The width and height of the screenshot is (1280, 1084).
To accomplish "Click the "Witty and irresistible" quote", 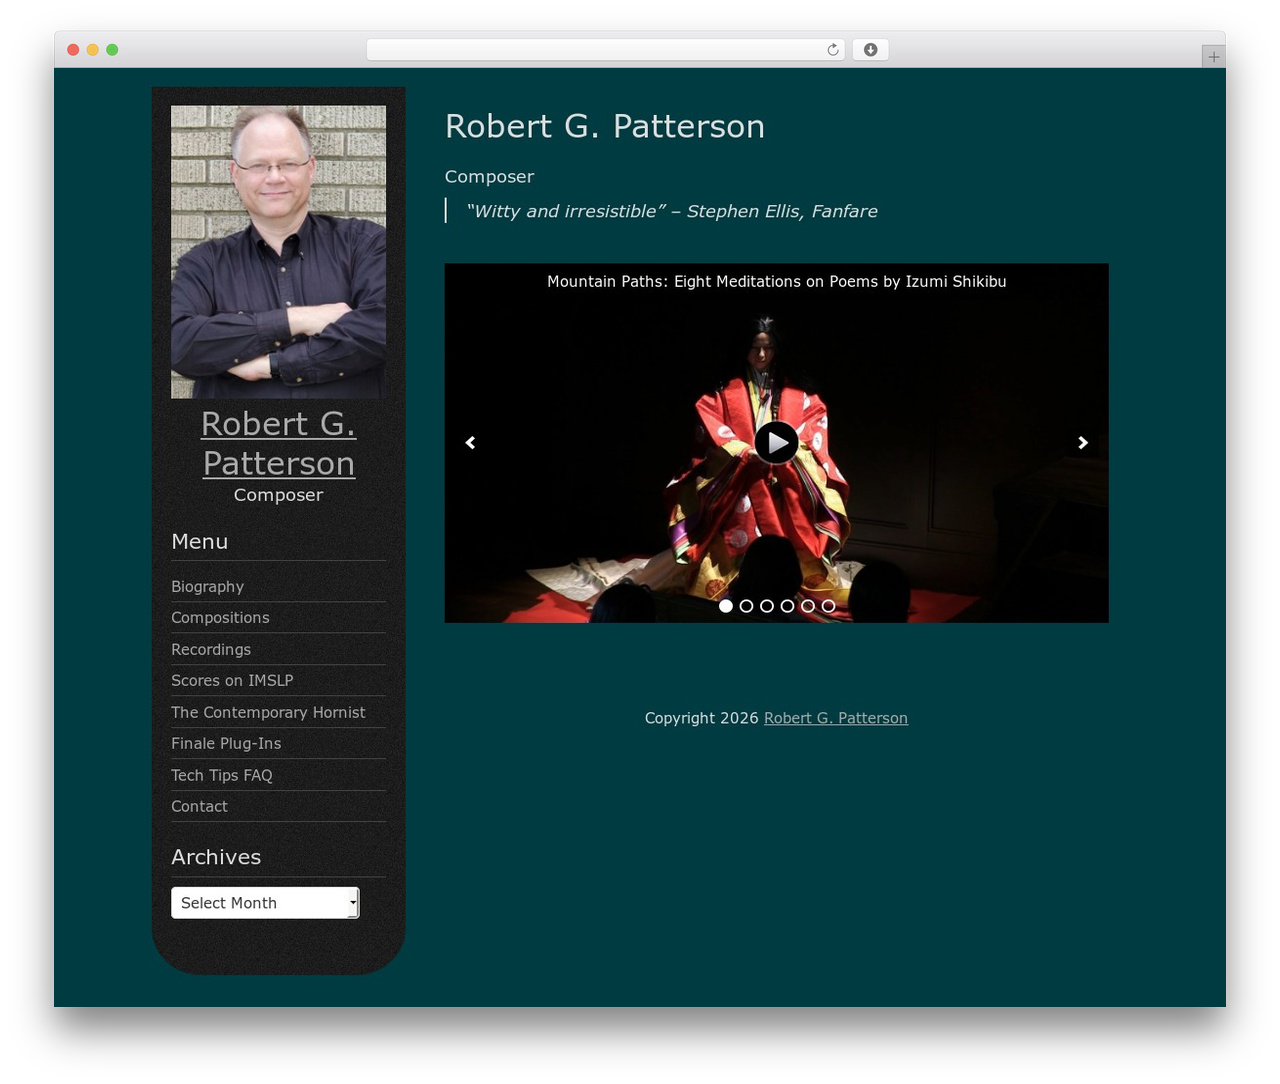I will pos(671,211).
